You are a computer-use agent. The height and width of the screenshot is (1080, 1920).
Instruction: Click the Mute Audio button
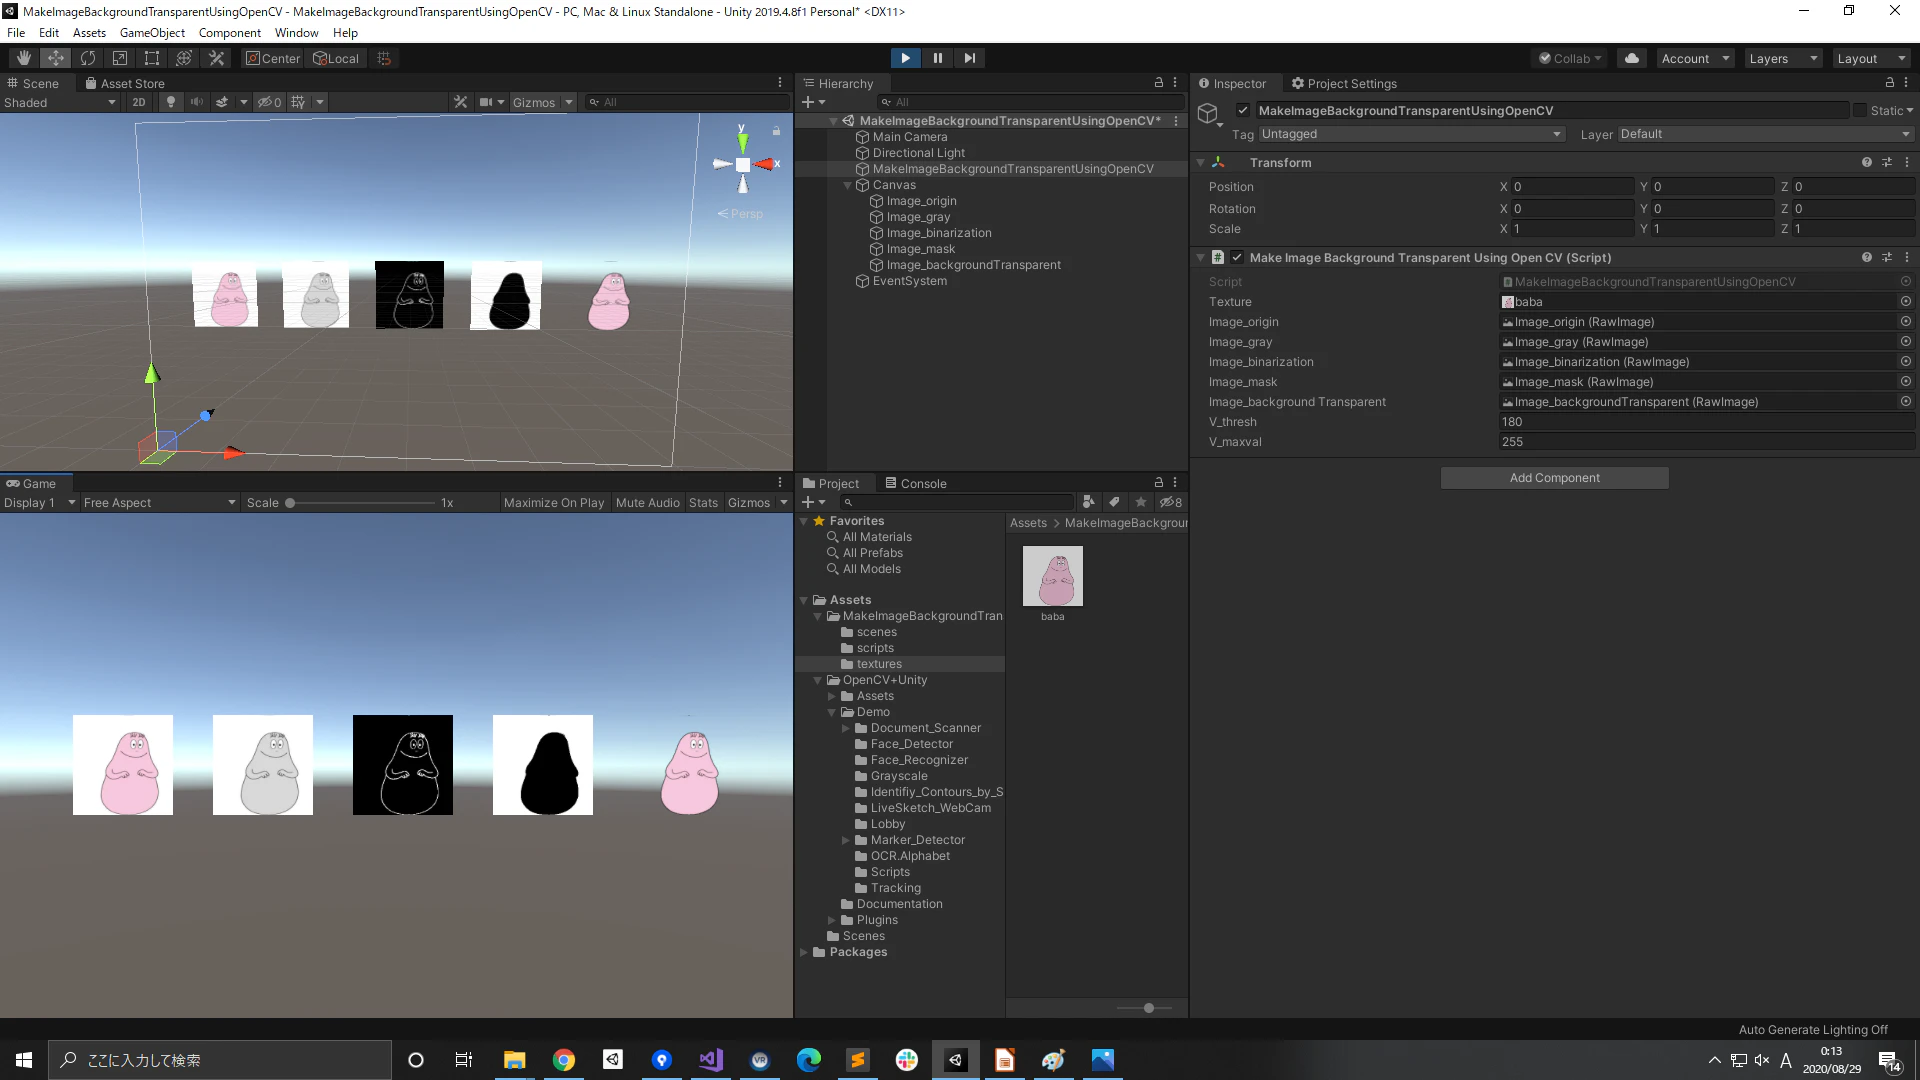click(x=648, y=502)
